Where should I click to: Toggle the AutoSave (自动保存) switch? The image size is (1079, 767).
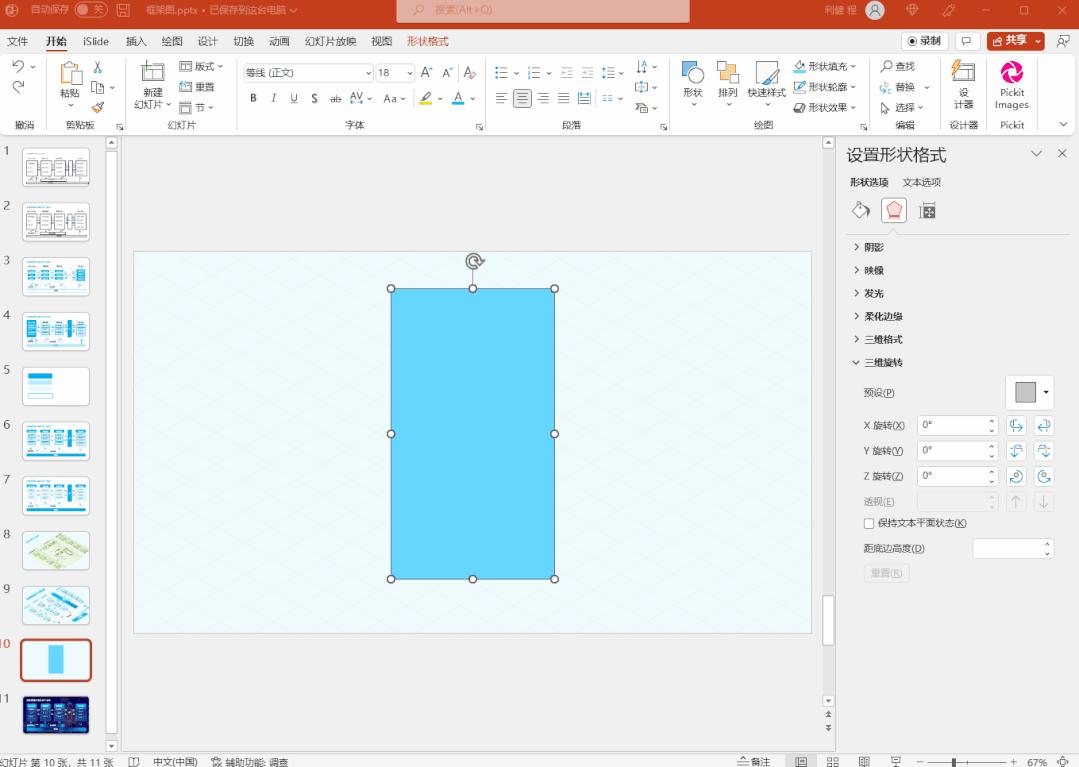point(90,10)
